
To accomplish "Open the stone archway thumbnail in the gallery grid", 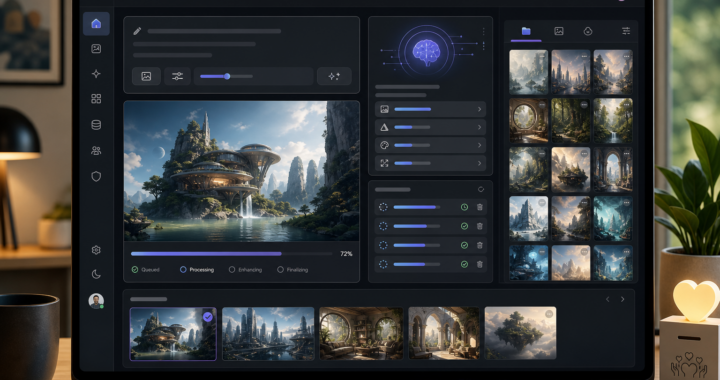I will [x=613, y=169].
